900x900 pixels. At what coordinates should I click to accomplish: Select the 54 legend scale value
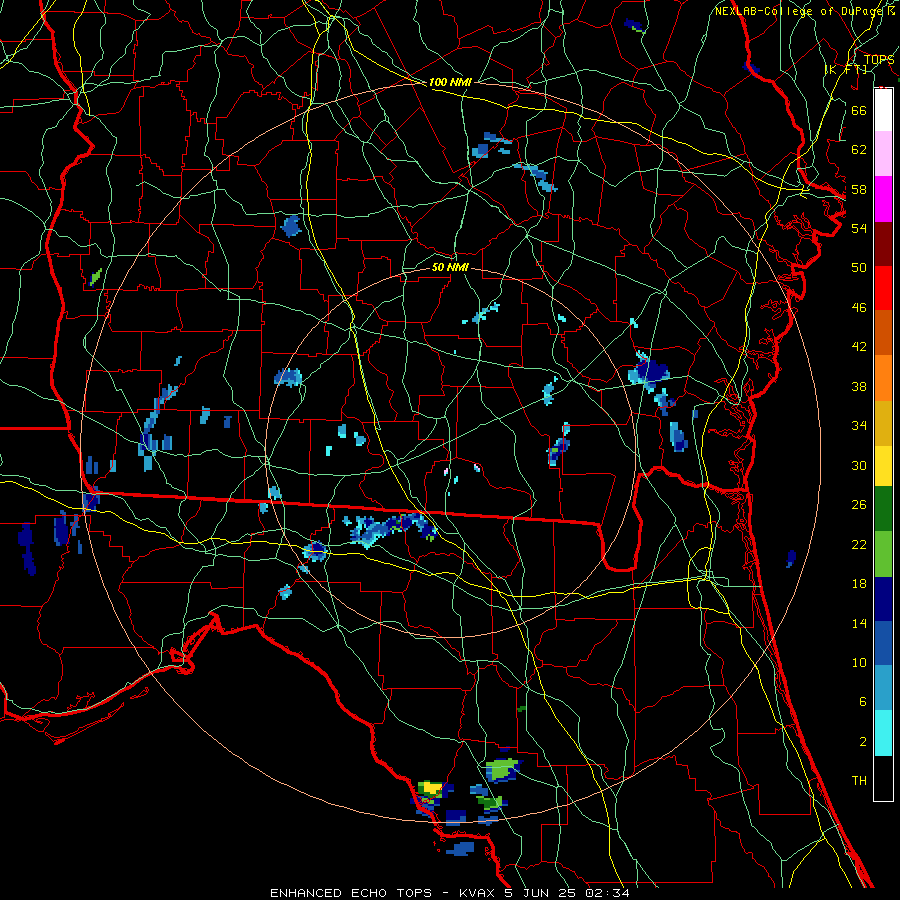pos(859,228)
